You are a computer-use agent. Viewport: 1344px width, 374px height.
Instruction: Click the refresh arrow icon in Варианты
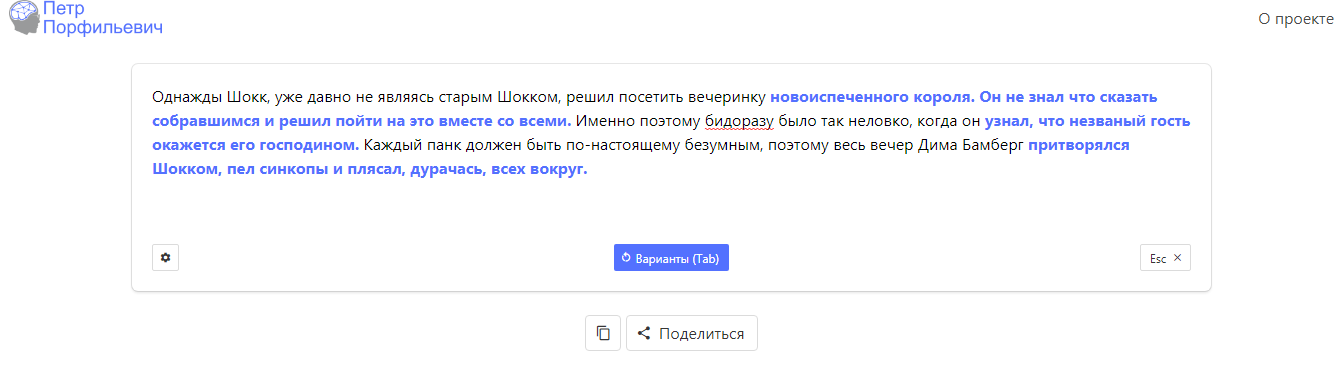coord(626,257)
